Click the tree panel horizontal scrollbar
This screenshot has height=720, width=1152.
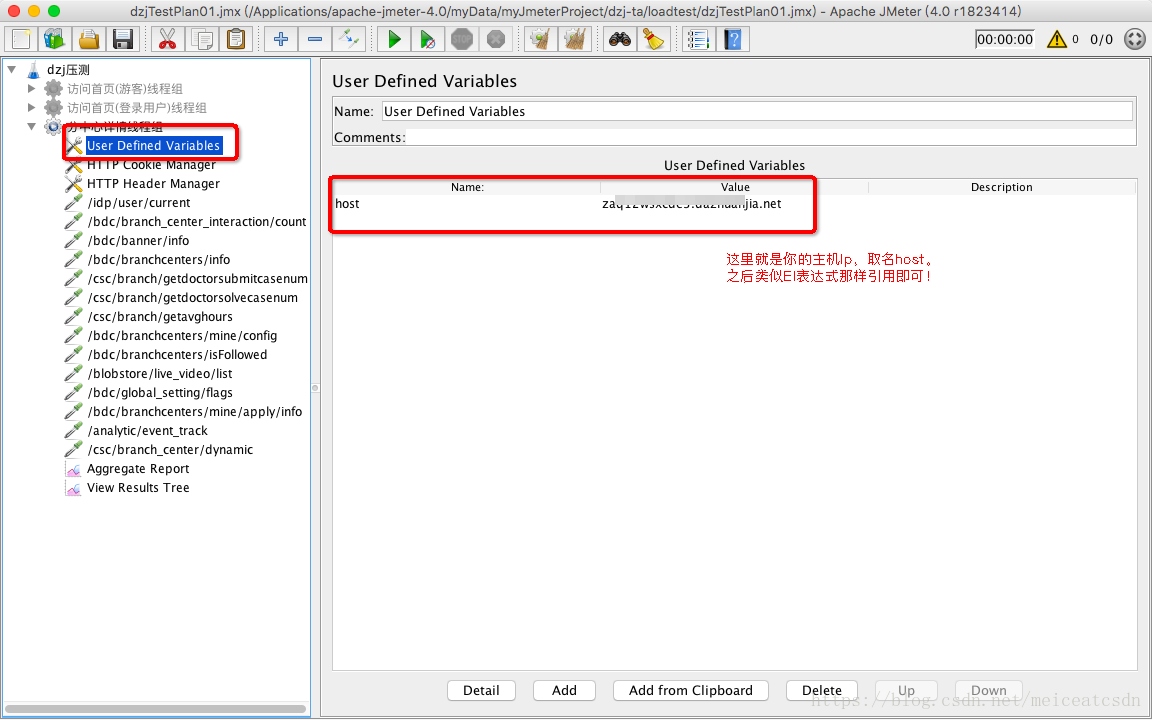pos(156,709)
